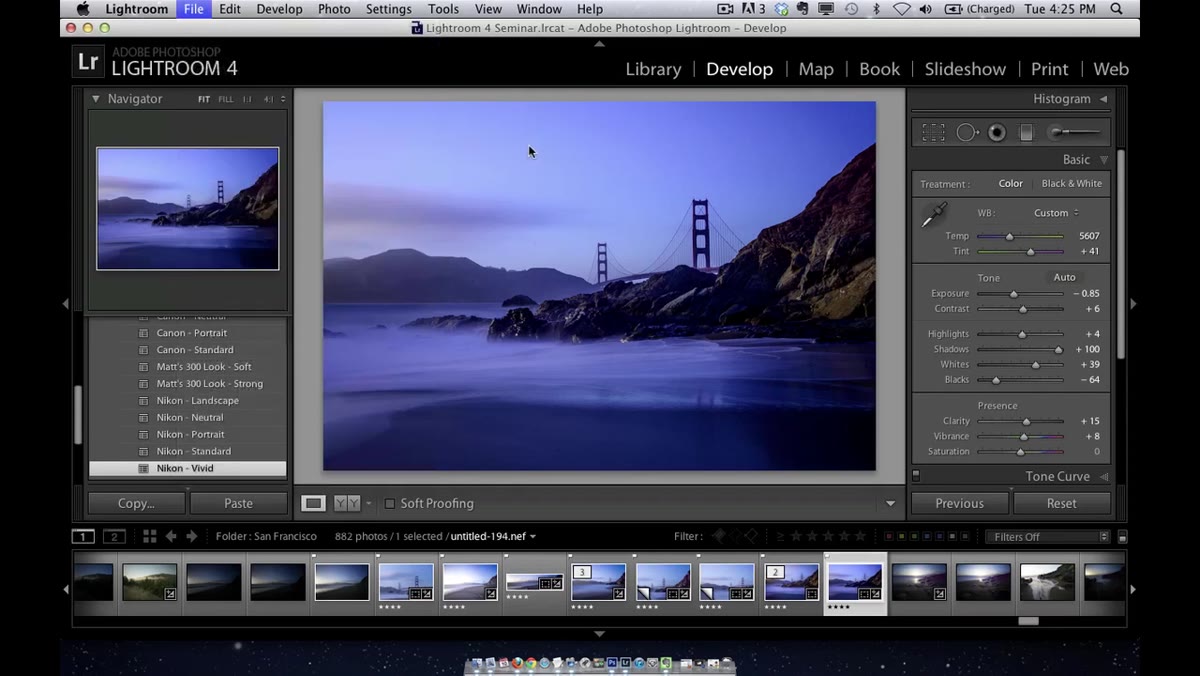The image size is (1200, 676).
Task: Filter by flagged status flag icon
Action: (x=717, y=537)
